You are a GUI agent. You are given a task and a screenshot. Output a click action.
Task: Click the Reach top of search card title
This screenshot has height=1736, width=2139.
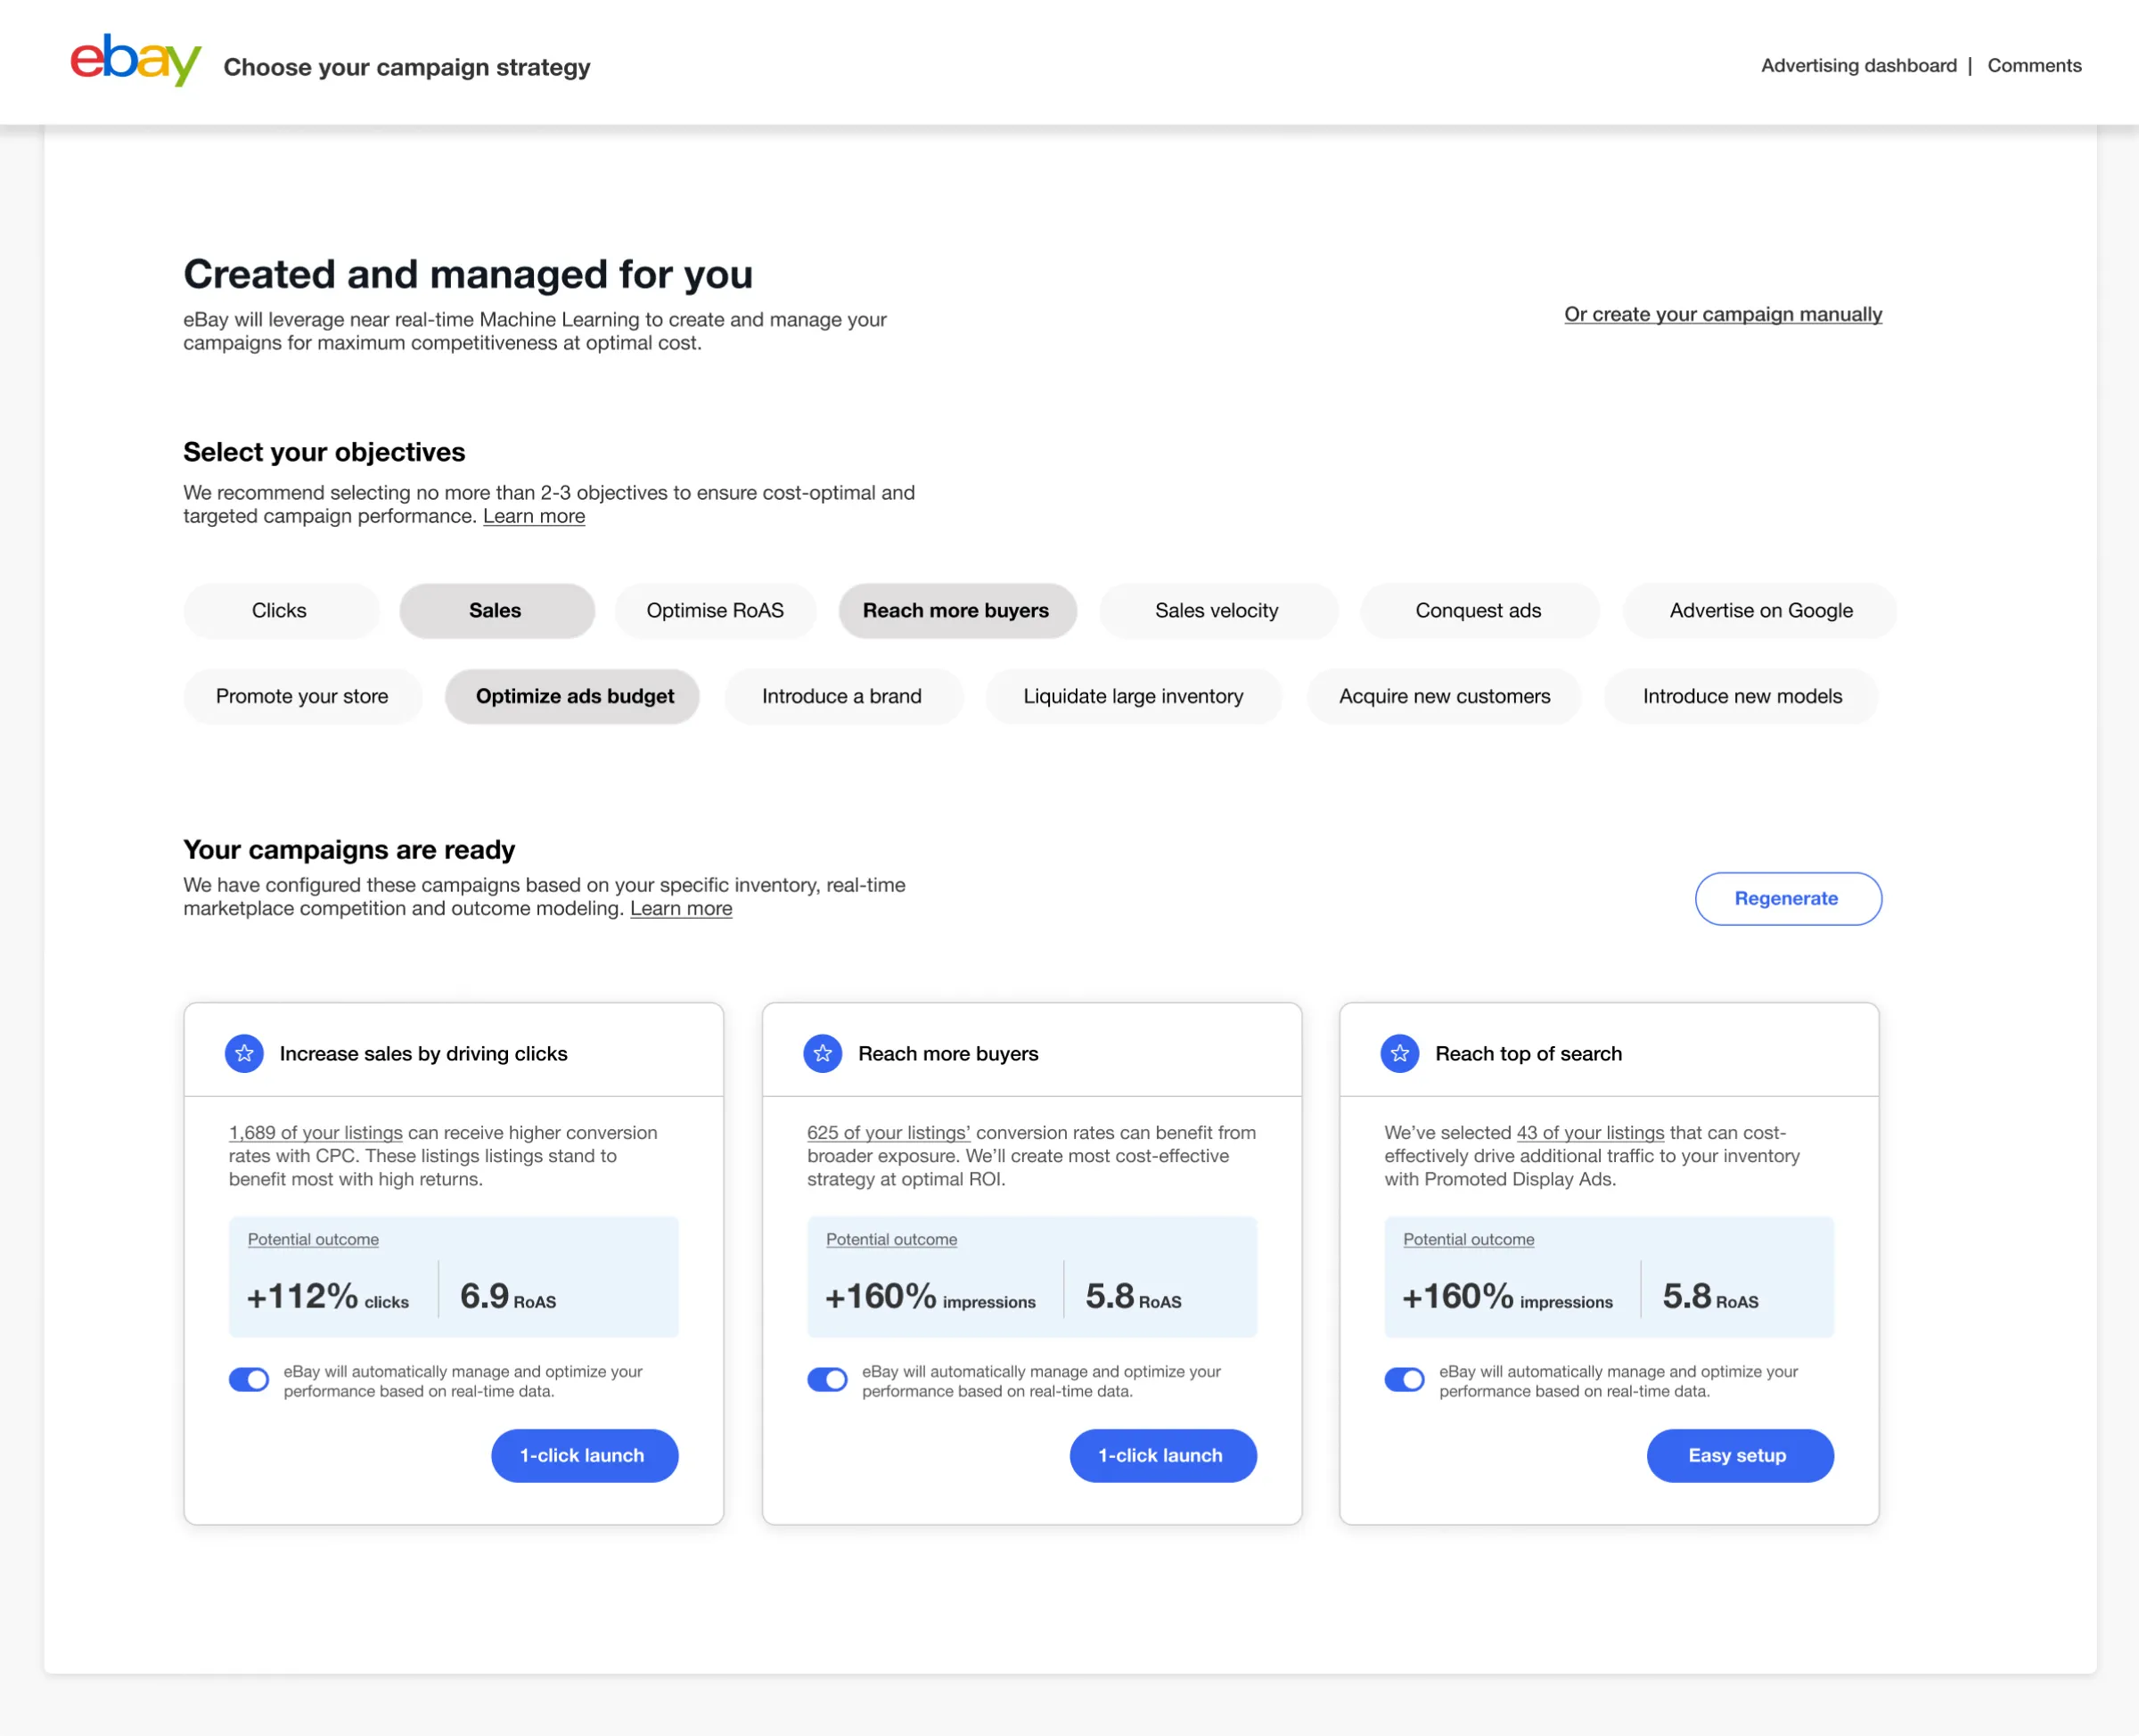(x=1529, y=1054)
